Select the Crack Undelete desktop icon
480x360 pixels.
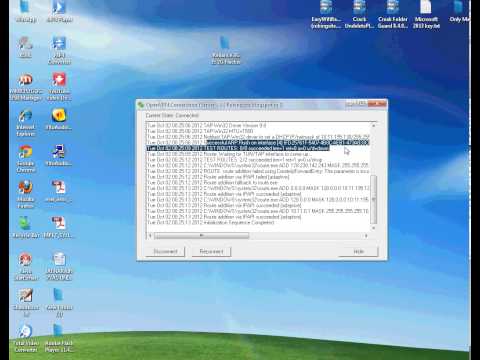tap(359, 14)
